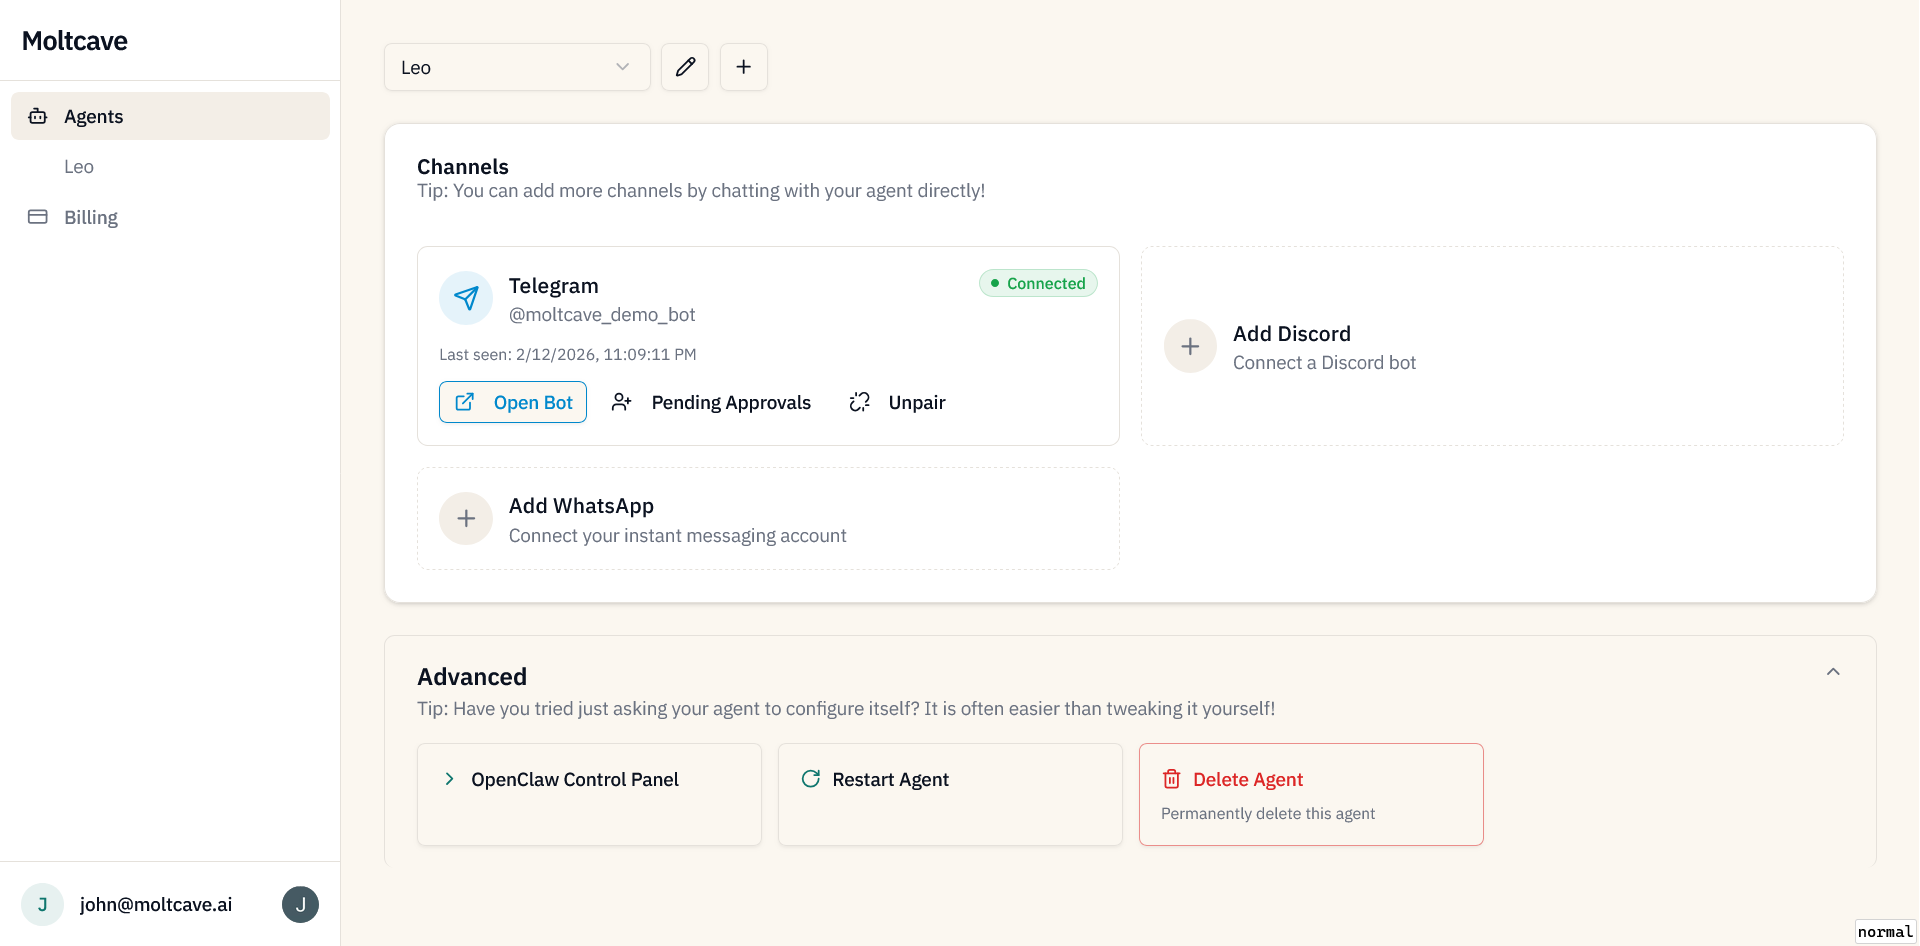Open the john@moltcave.ai account menu
Screen dimensions: 1920x946
156,905
